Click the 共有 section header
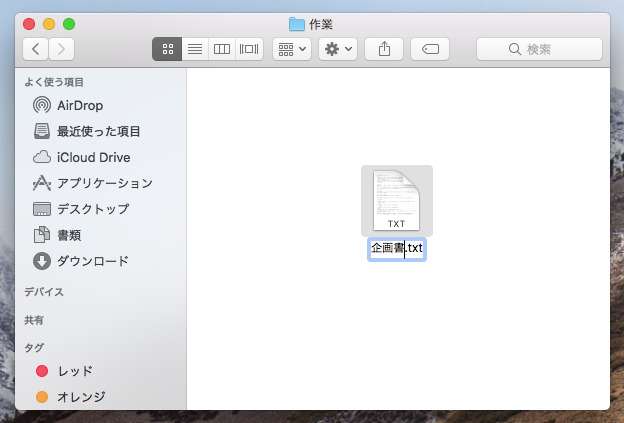This screenshot has width=624, height=423. [x=34, y=320]
